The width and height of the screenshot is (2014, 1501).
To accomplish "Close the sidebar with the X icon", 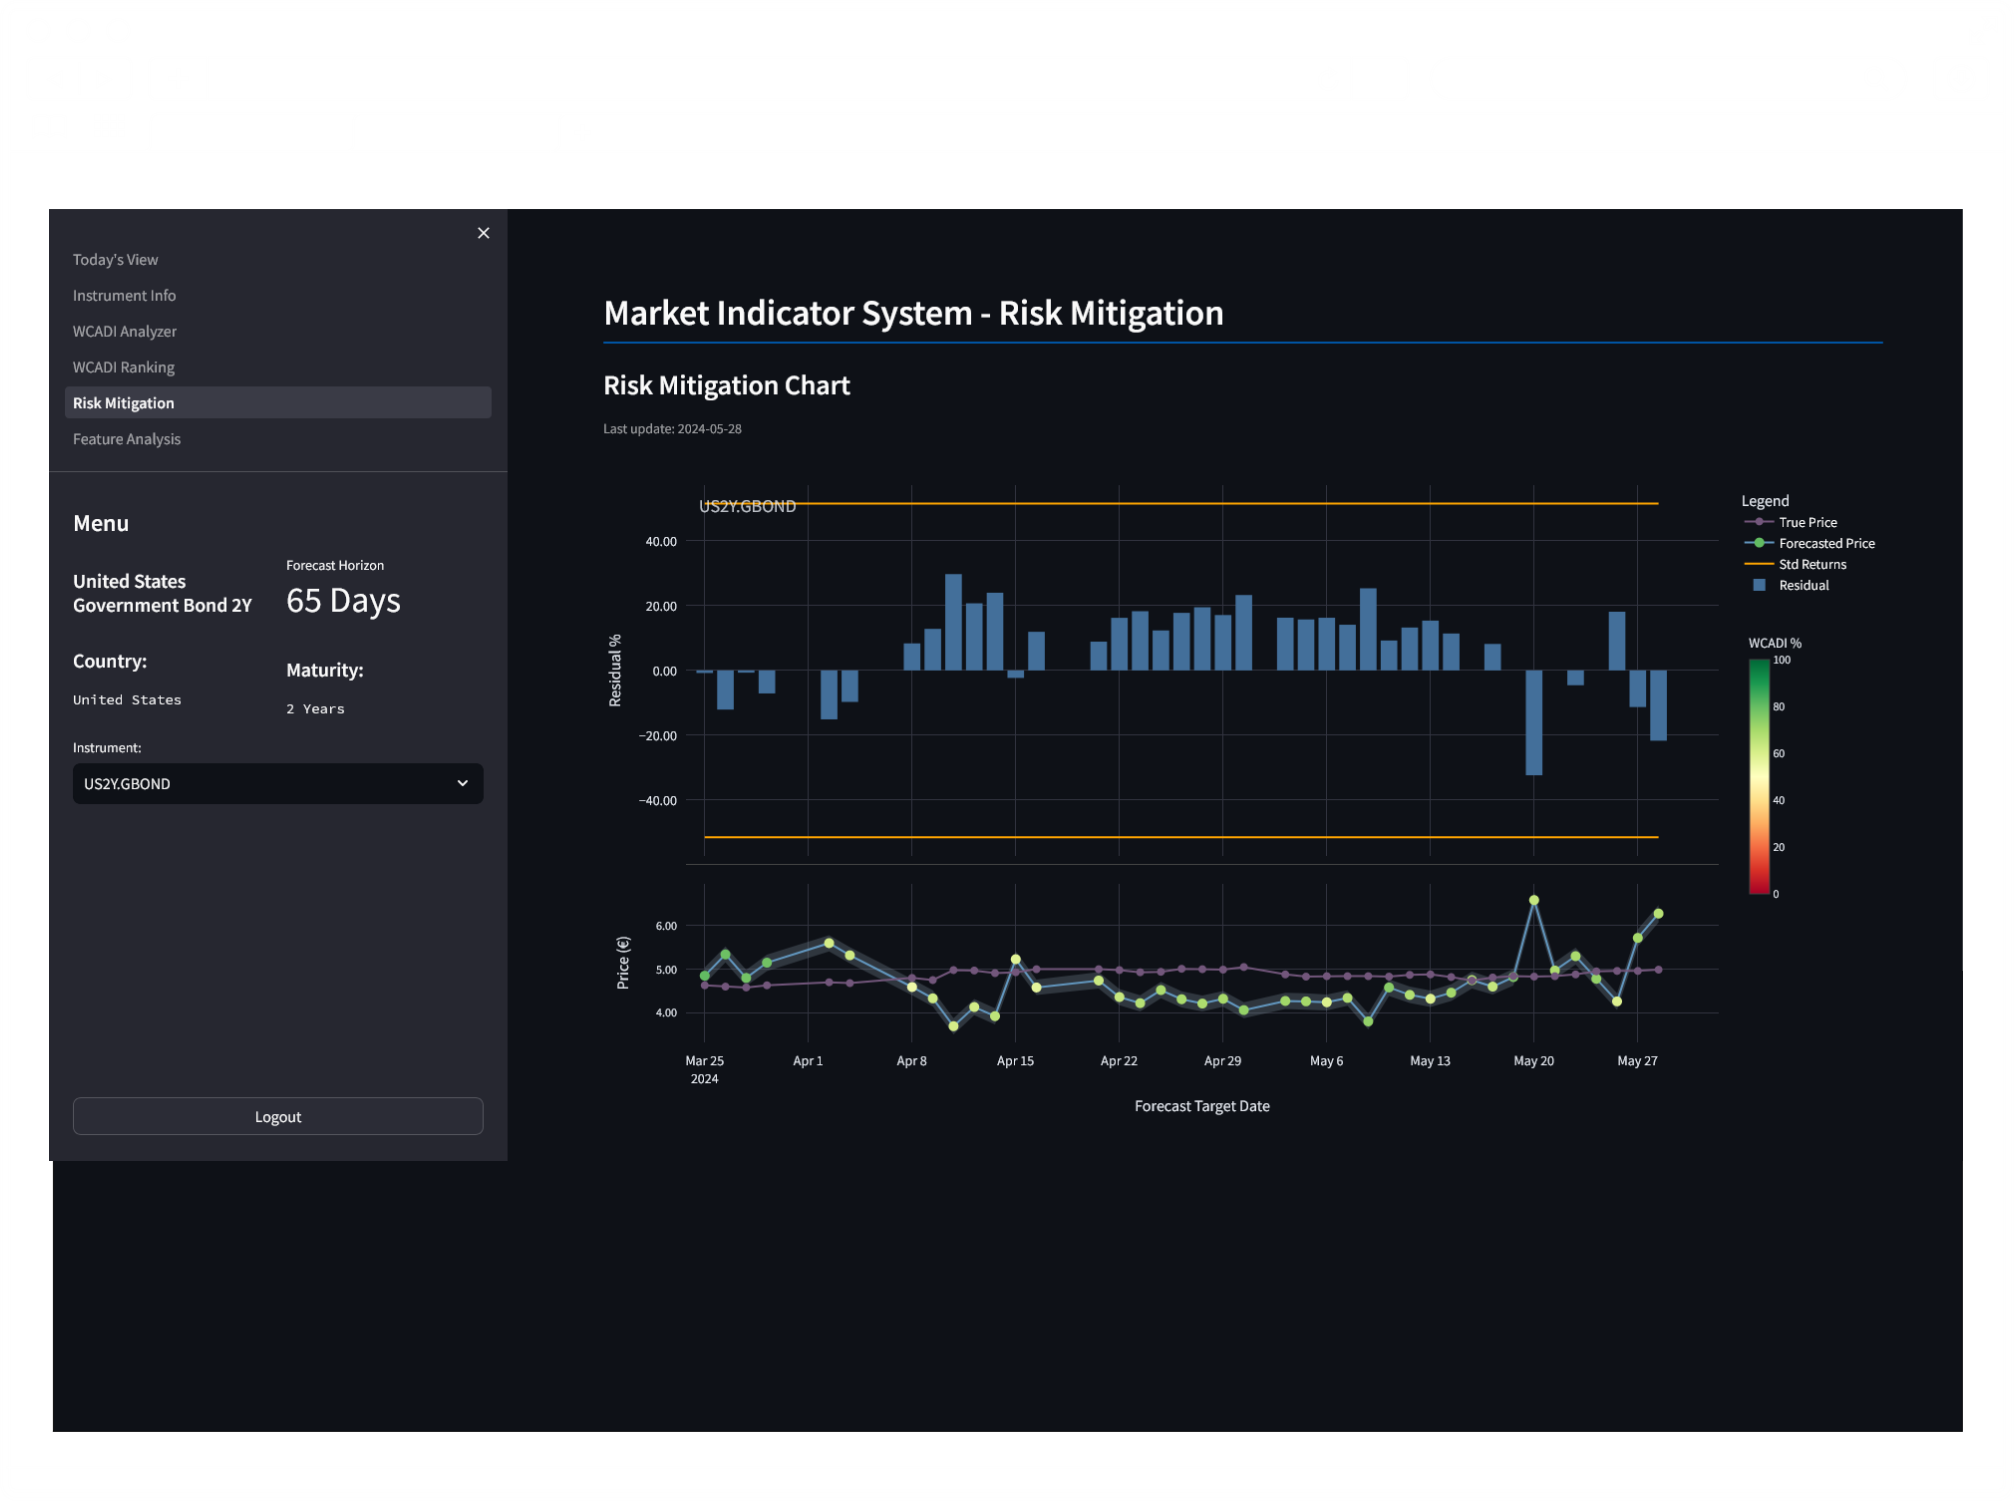I will (x=483, y=233).
